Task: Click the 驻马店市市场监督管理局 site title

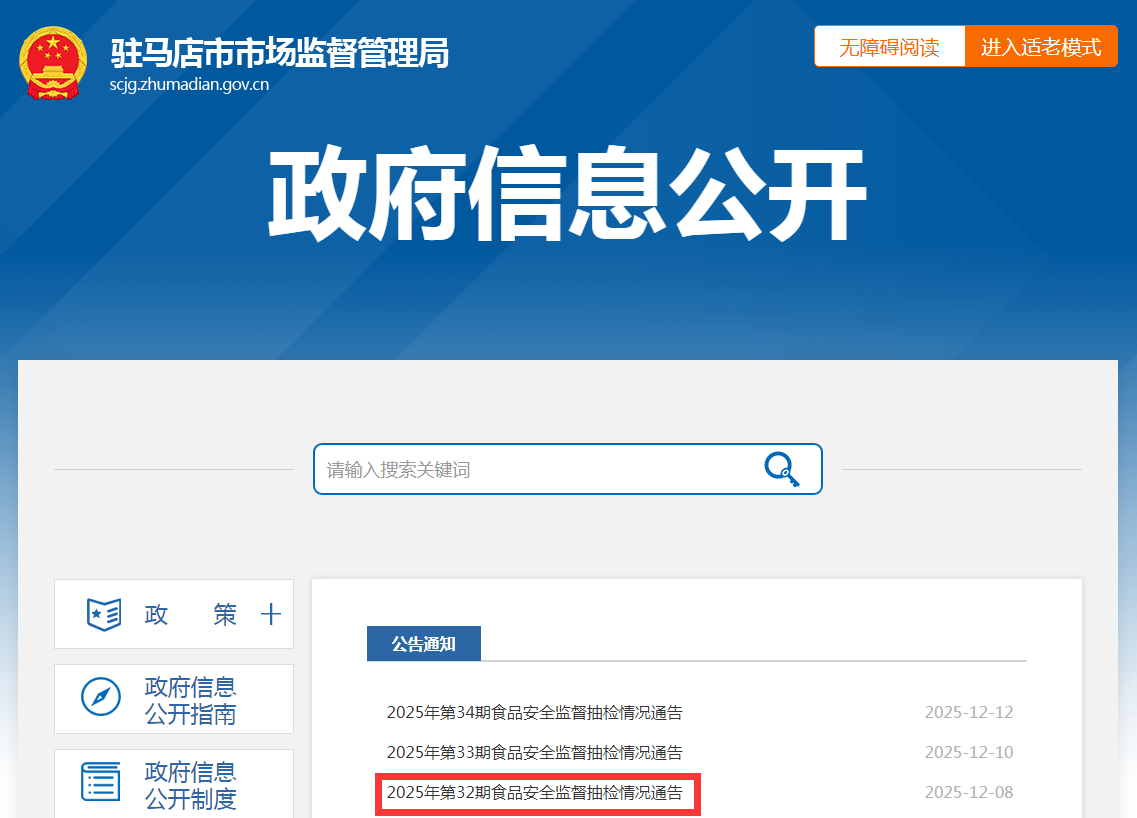Action: tap(279, 51)
